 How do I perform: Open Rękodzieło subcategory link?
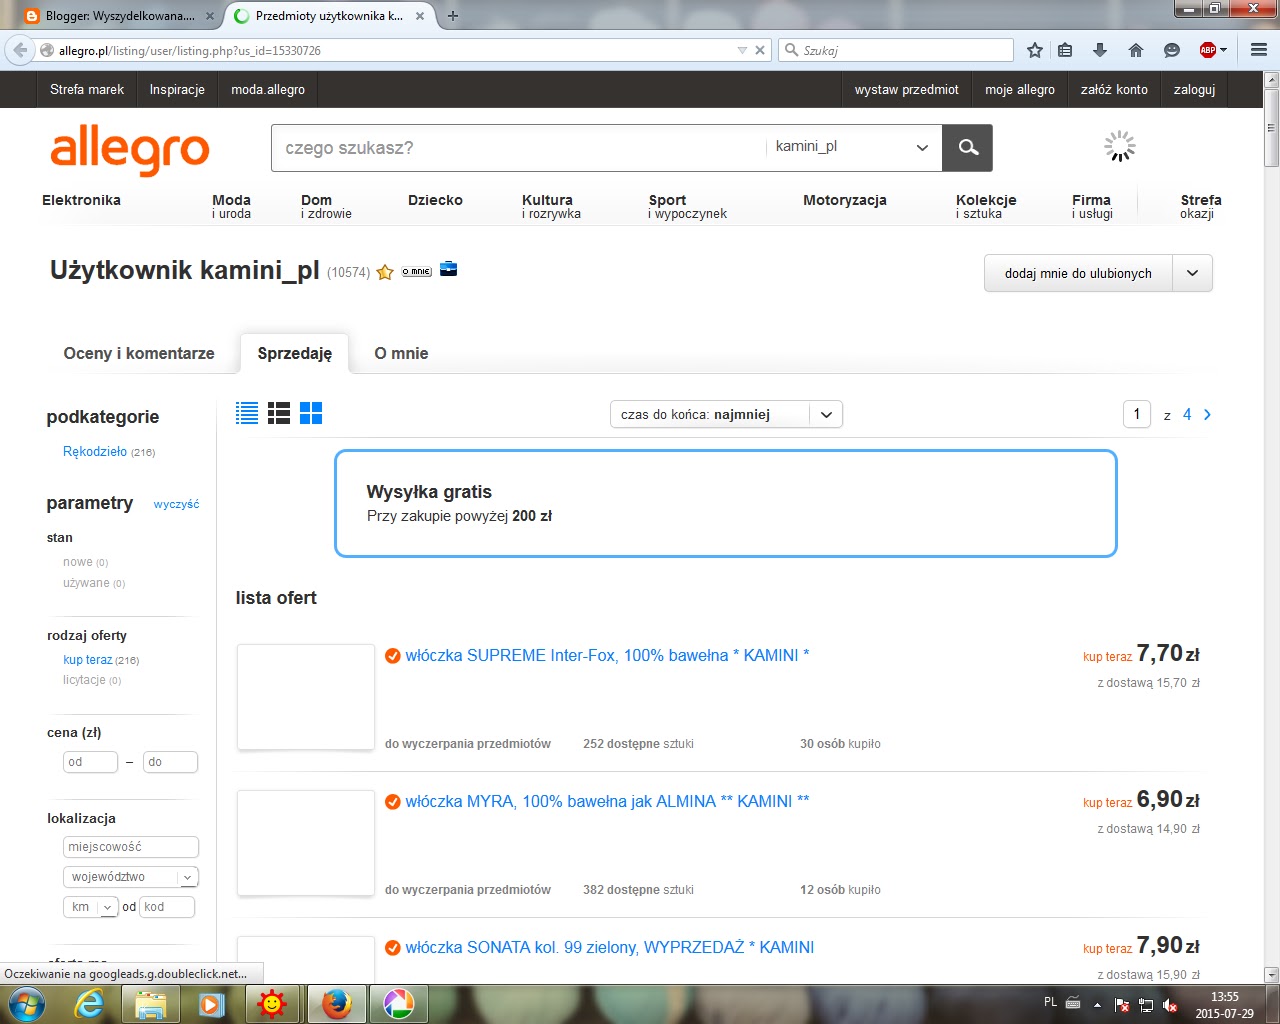coord(95,451)
